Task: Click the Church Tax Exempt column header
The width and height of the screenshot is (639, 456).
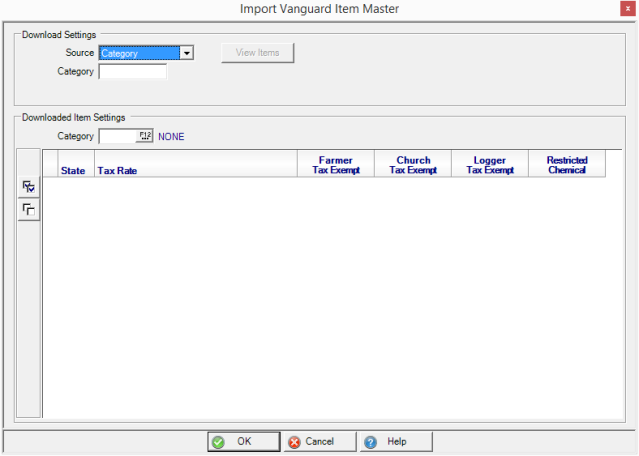Action: (x=413, y=165)
